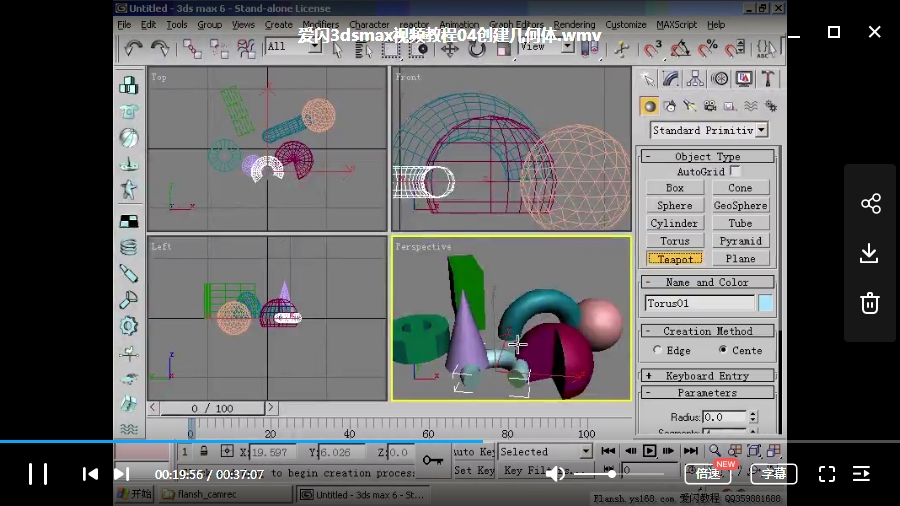Open the Utilities panel hammer tab

(x=768, y=79)
